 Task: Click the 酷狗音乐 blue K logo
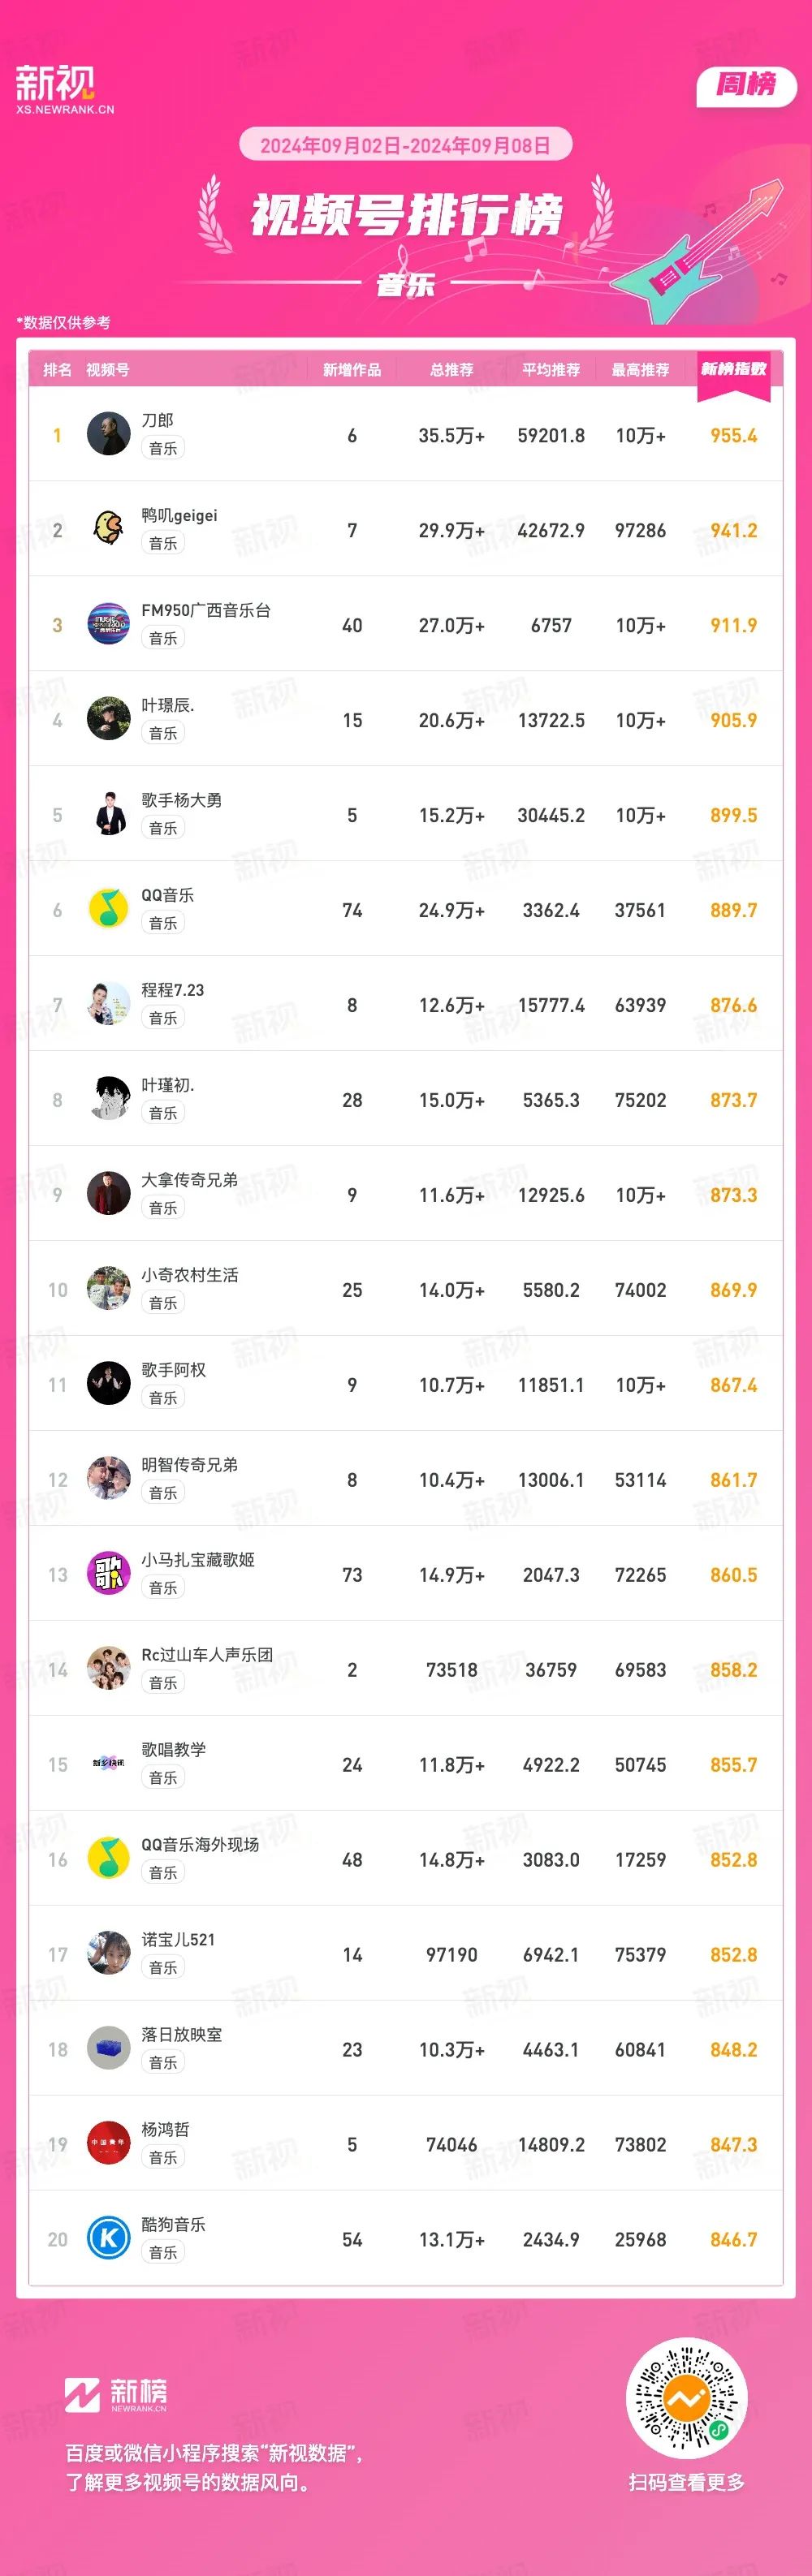point(108,2239)
